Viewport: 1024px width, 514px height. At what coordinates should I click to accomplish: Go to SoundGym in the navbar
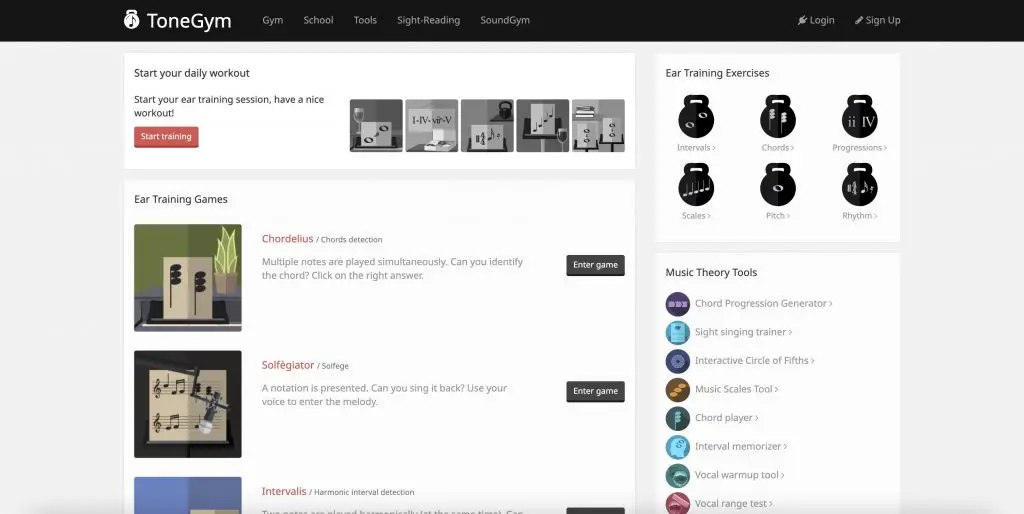pyautogui.click(x=505, y=20)
